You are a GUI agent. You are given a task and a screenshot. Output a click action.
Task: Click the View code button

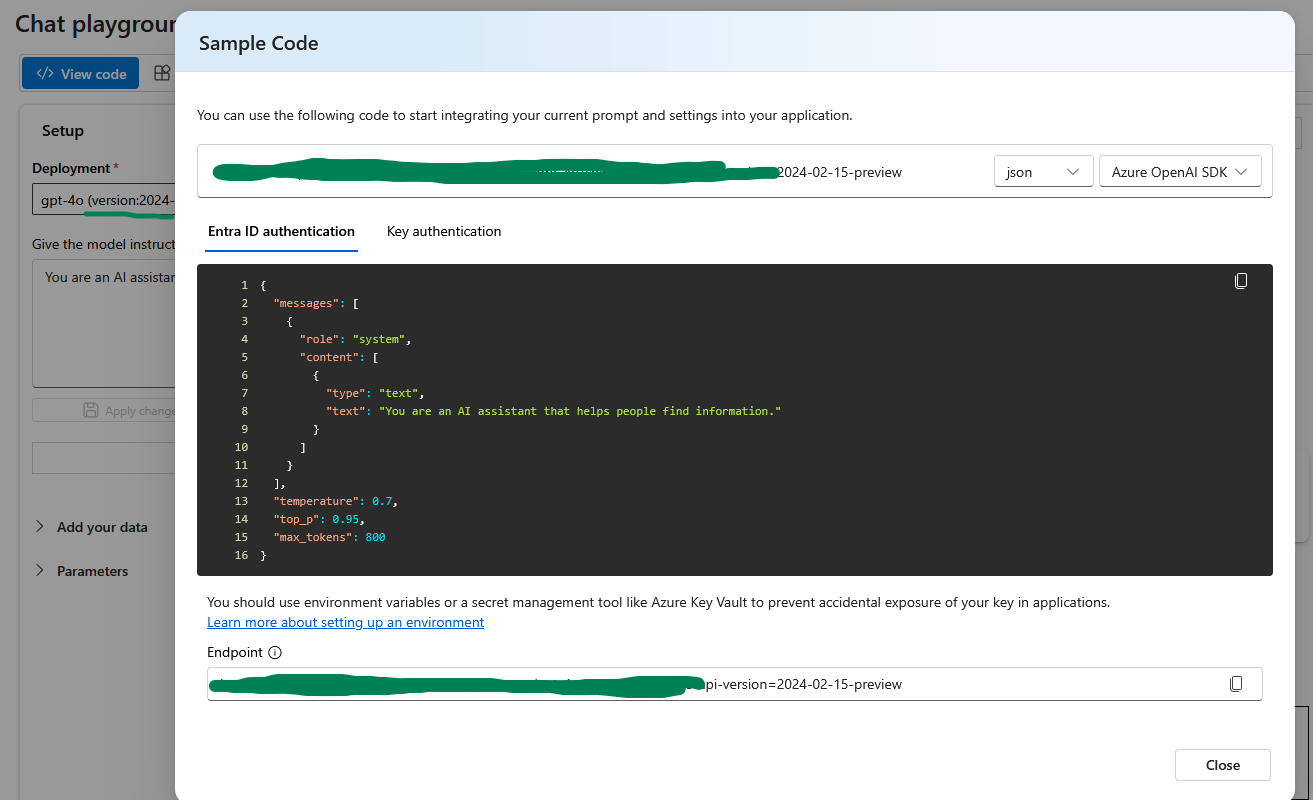click(81, 73)
